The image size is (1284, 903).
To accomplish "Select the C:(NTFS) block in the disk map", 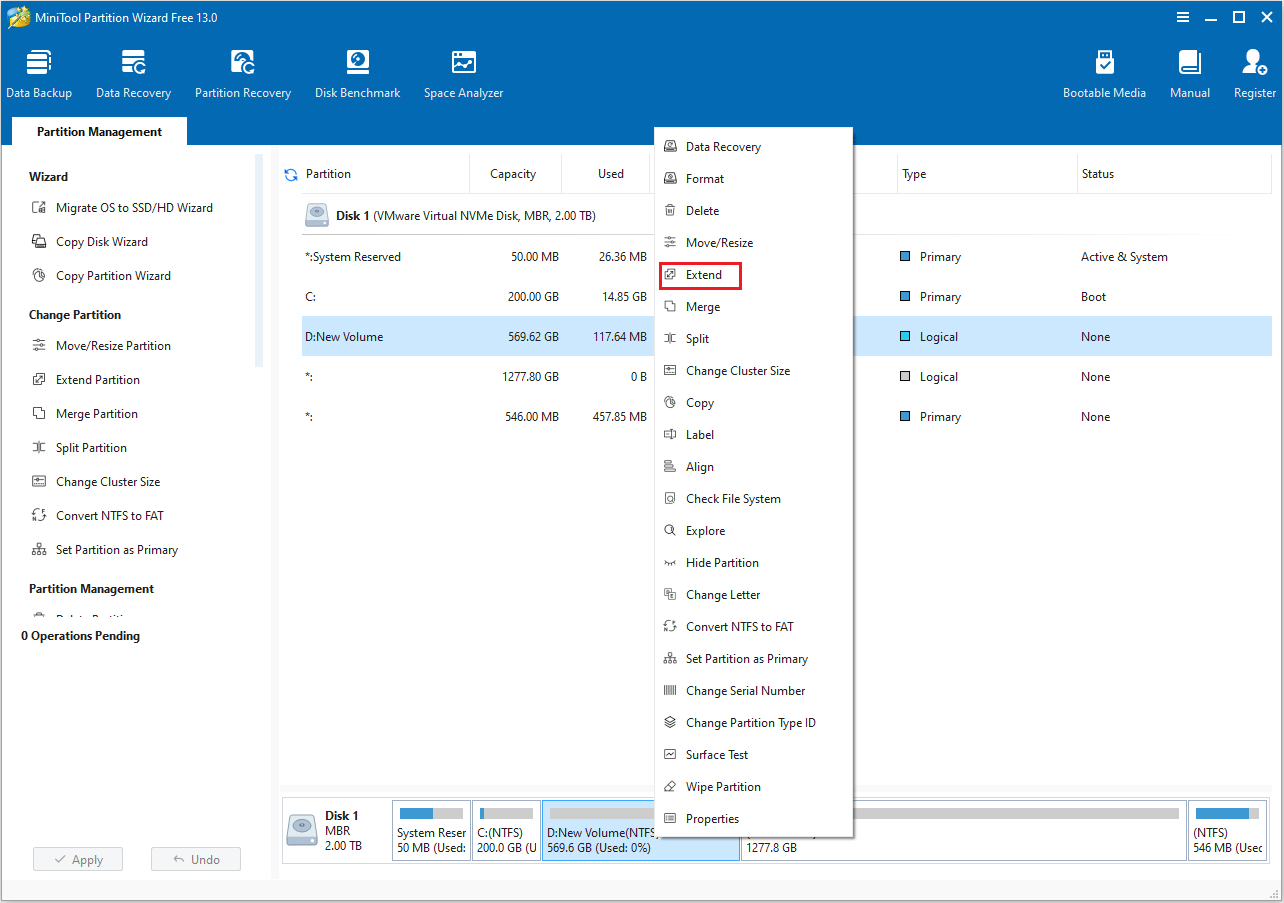I will coord(506,830).
